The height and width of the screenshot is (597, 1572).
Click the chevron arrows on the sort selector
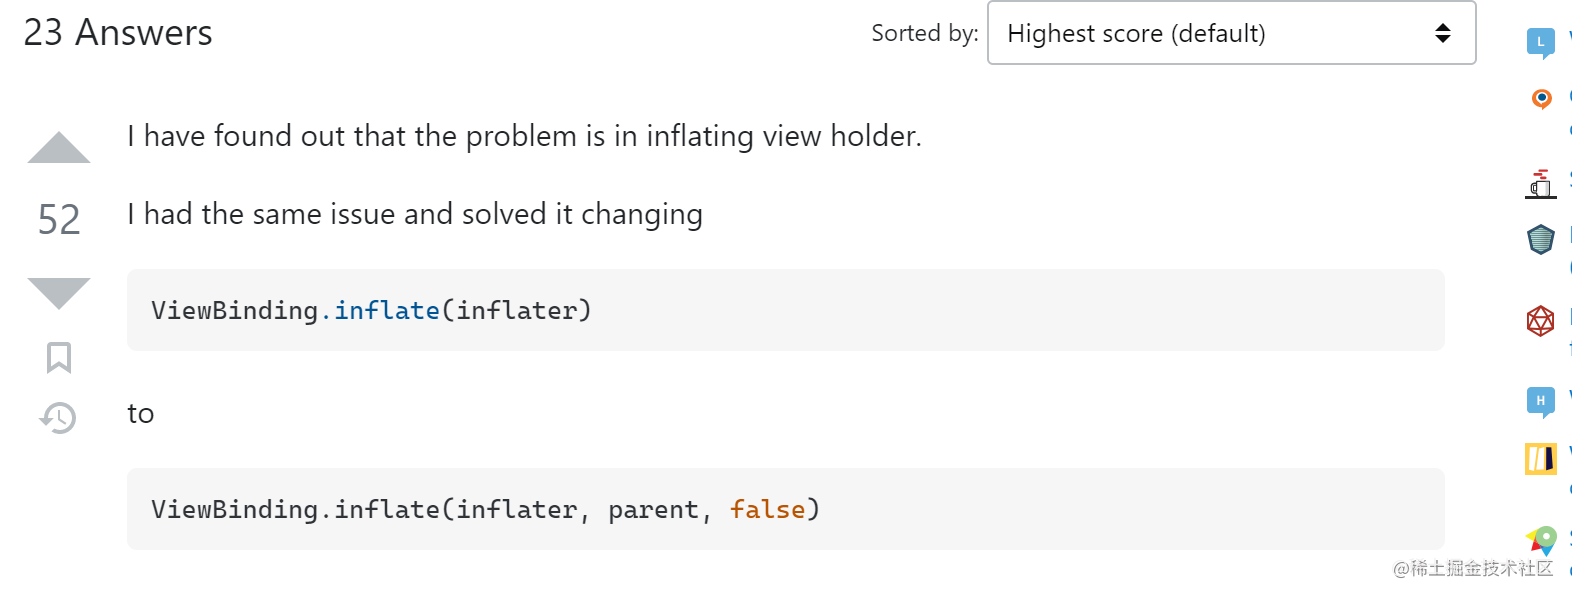coord(1442,33)
